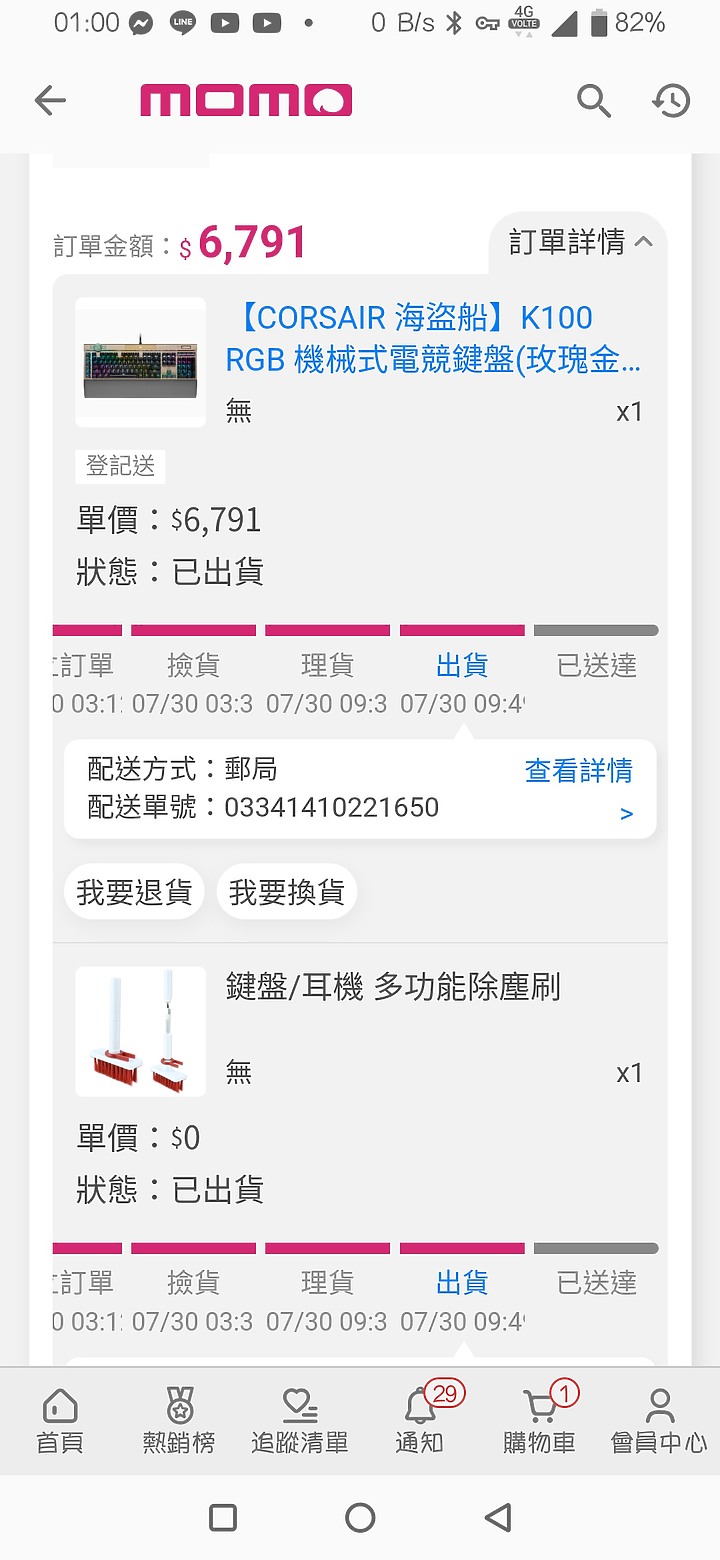Open 購物車 shopping cart icon
Viewport: 720px width, 1560px height.
[540, 1420]
